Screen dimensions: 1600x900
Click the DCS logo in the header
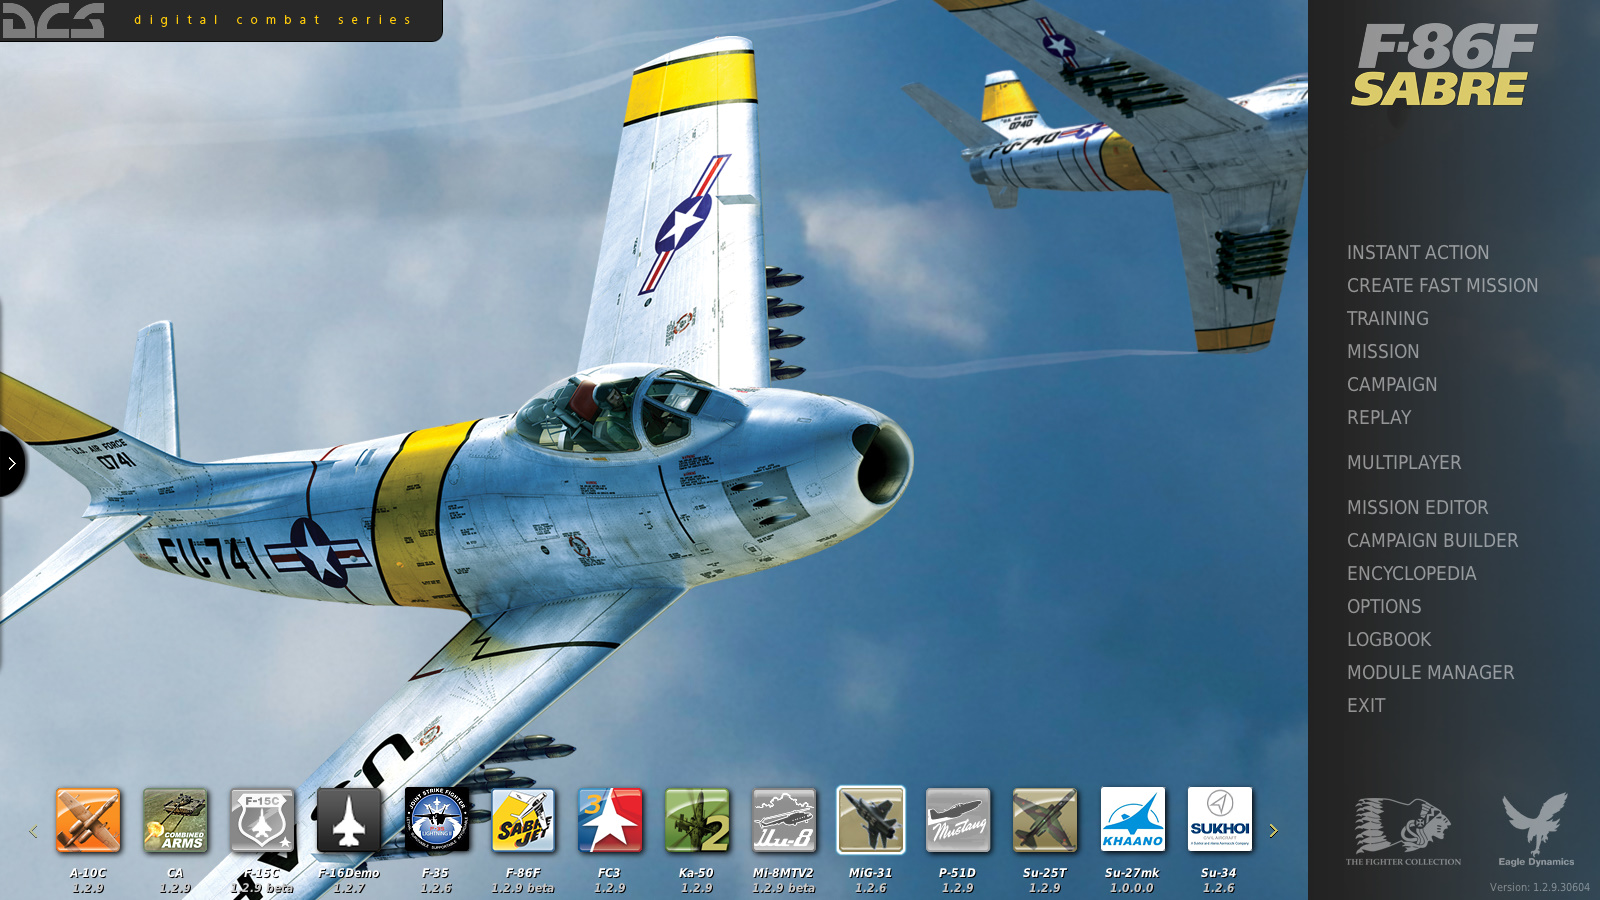pos(53,20)
